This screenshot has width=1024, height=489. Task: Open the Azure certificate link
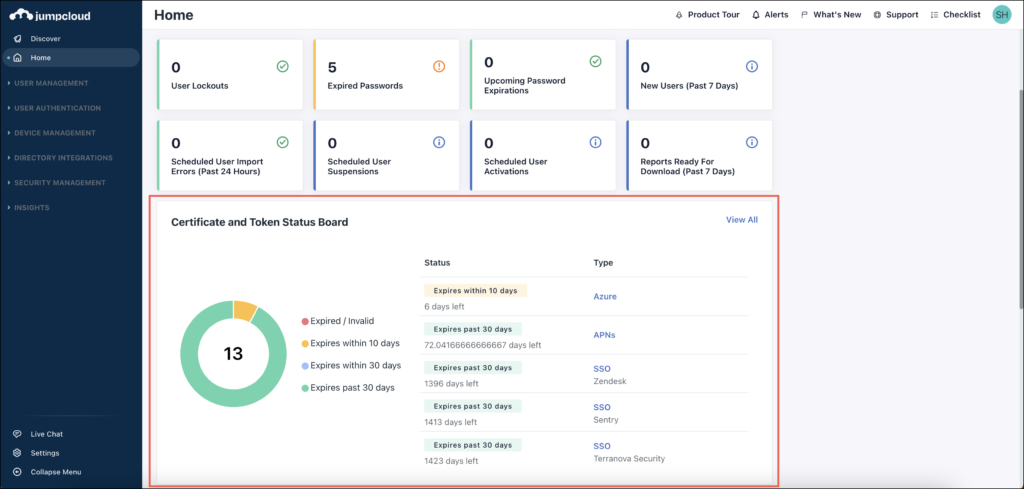606,297
